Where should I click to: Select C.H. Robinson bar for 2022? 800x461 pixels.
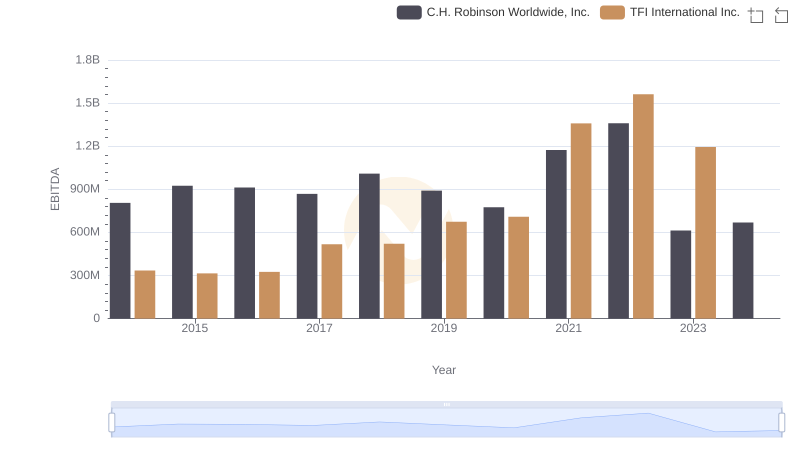[618, 220]
